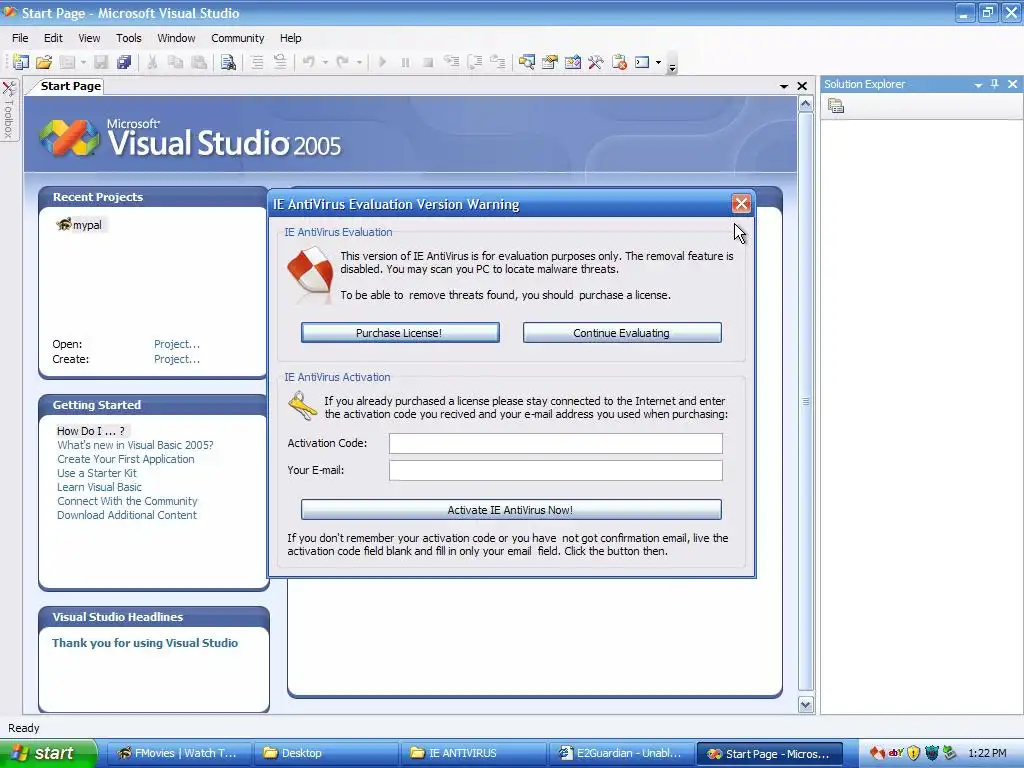Click the Start Page scrollbar up arrow
This screenshot has width=1024, height=768.
[805, 104]
